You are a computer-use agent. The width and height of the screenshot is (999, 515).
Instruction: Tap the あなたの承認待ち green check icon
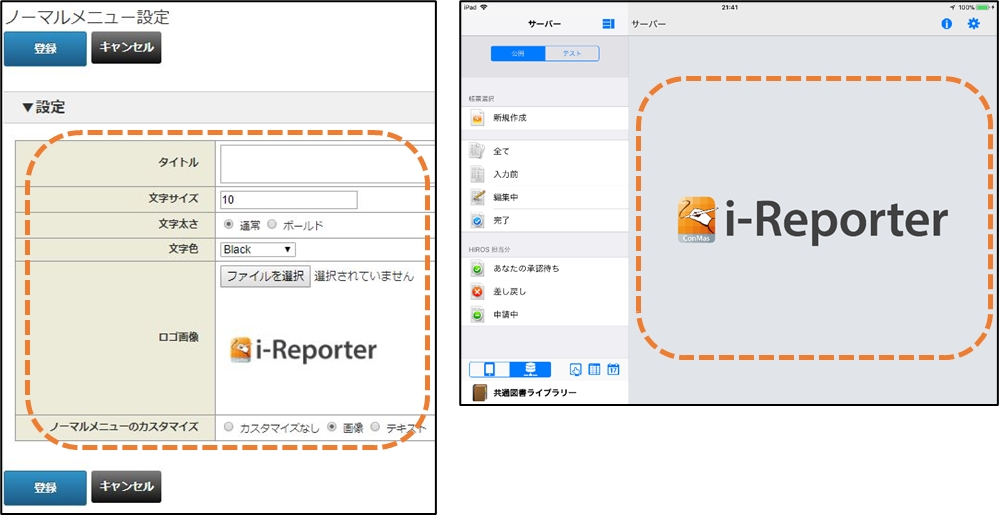pos(477,269)
